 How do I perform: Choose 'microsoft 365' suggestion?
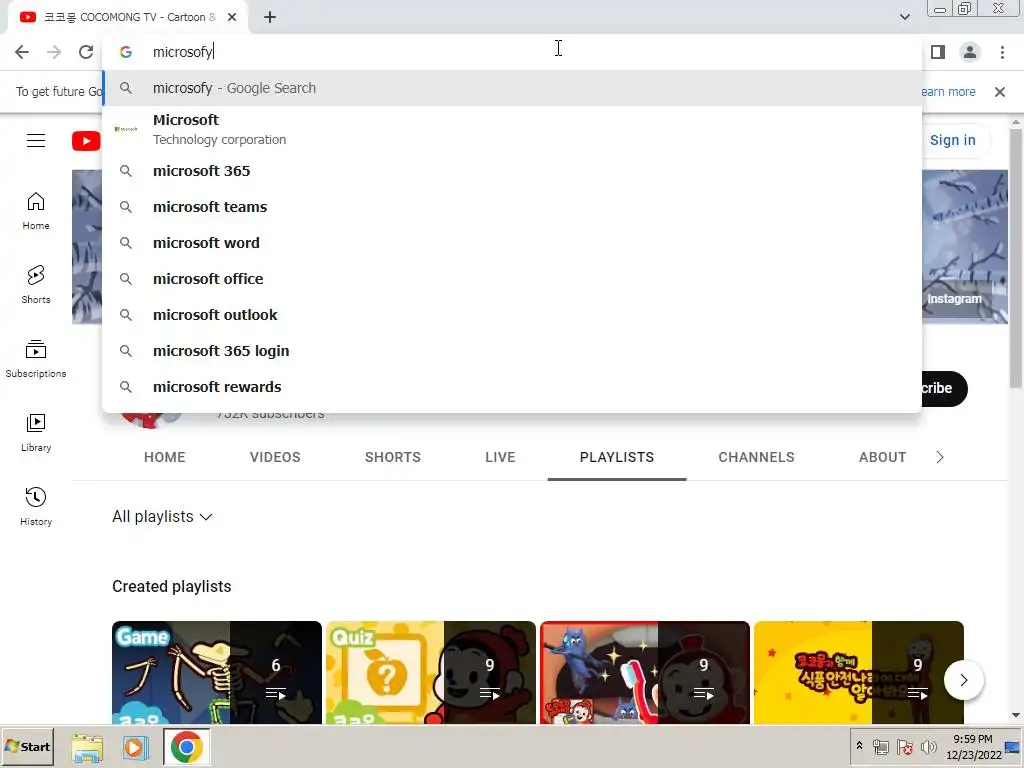coord(512,171)
